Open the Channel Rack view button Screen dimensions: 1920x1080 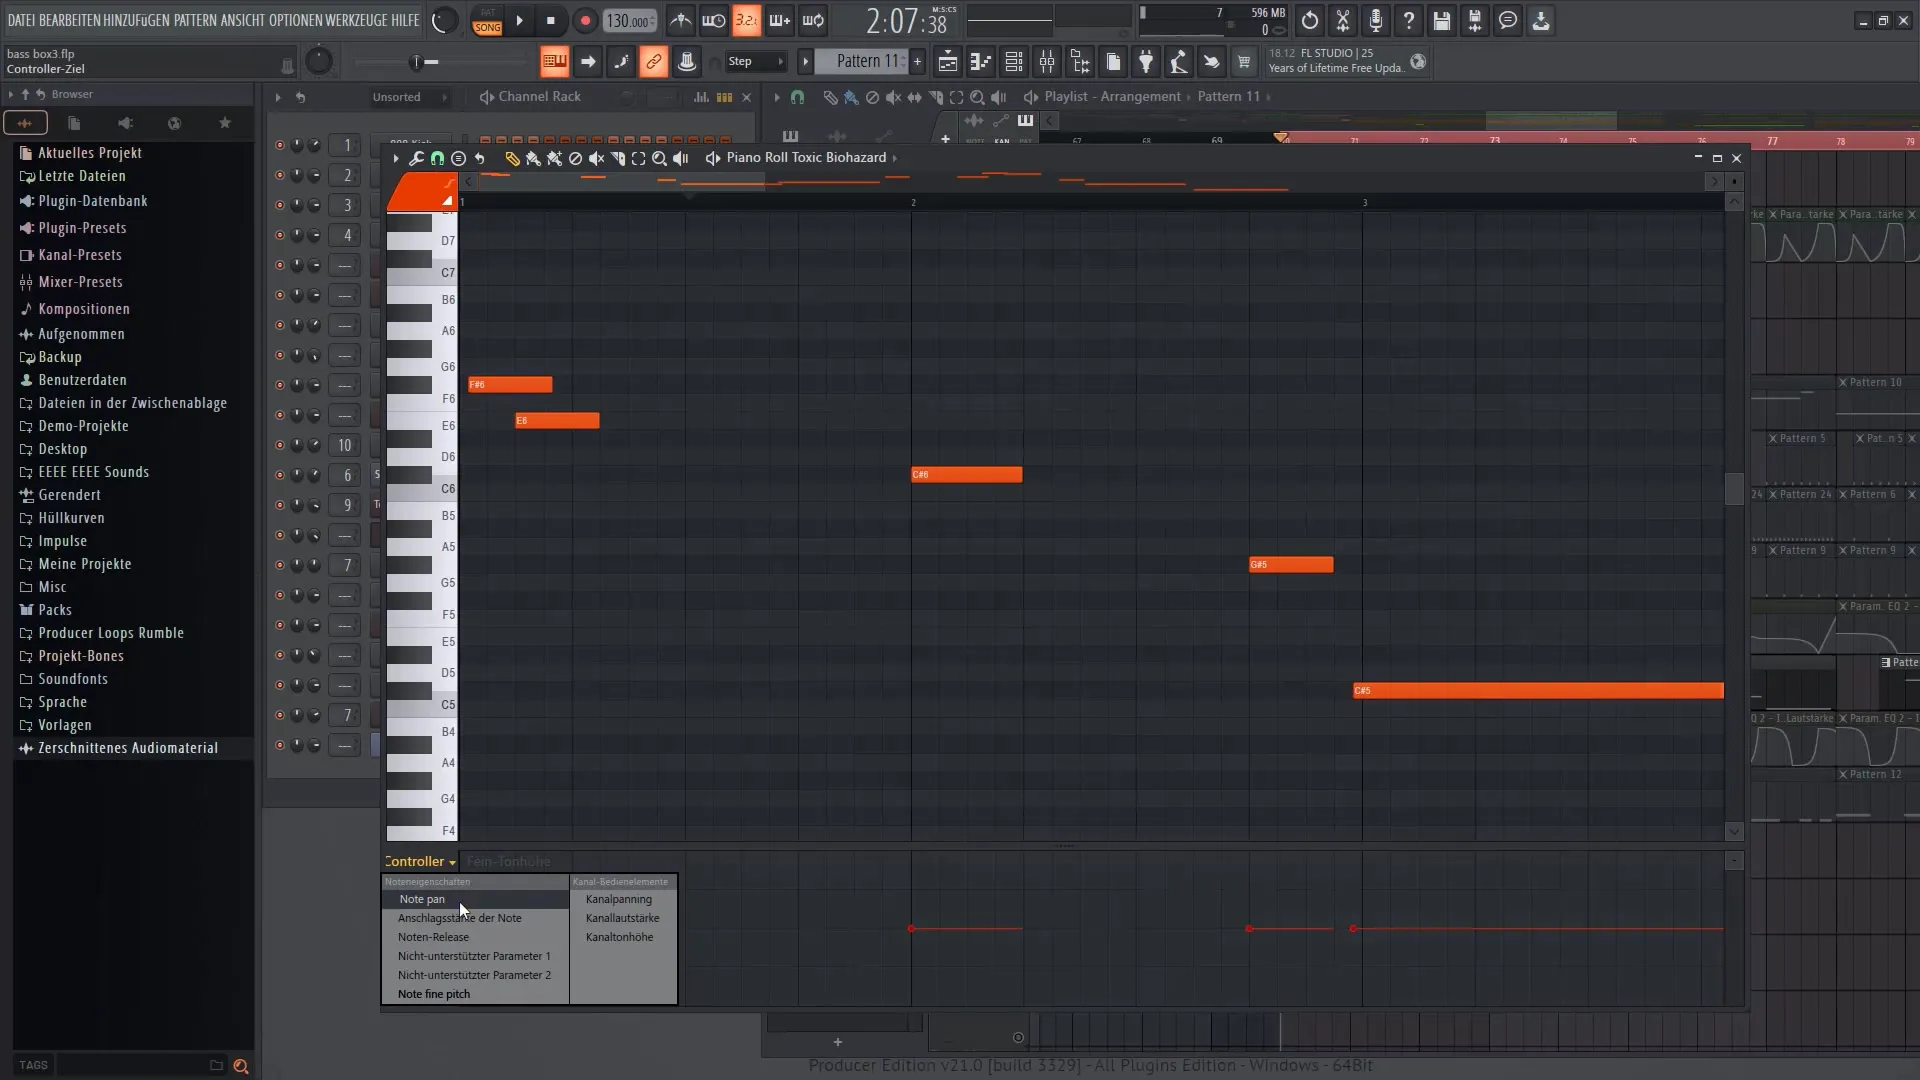[x=1013, y=62]
